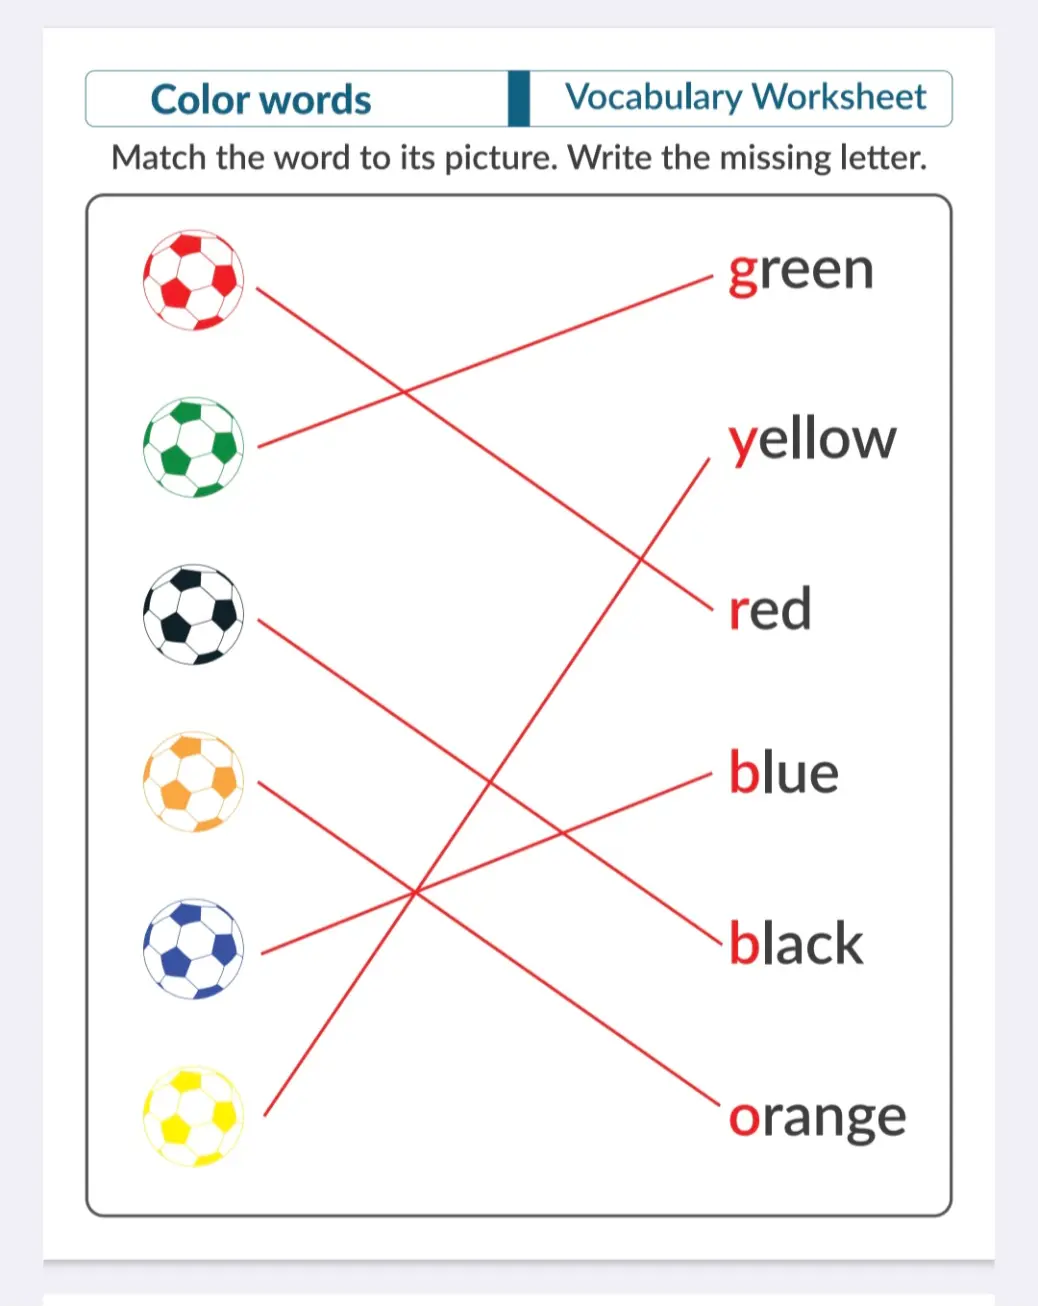This screenshot has width=1038, height=1306.
Task: Click the "Match the word" instruction text
Action: coord(519,158)
